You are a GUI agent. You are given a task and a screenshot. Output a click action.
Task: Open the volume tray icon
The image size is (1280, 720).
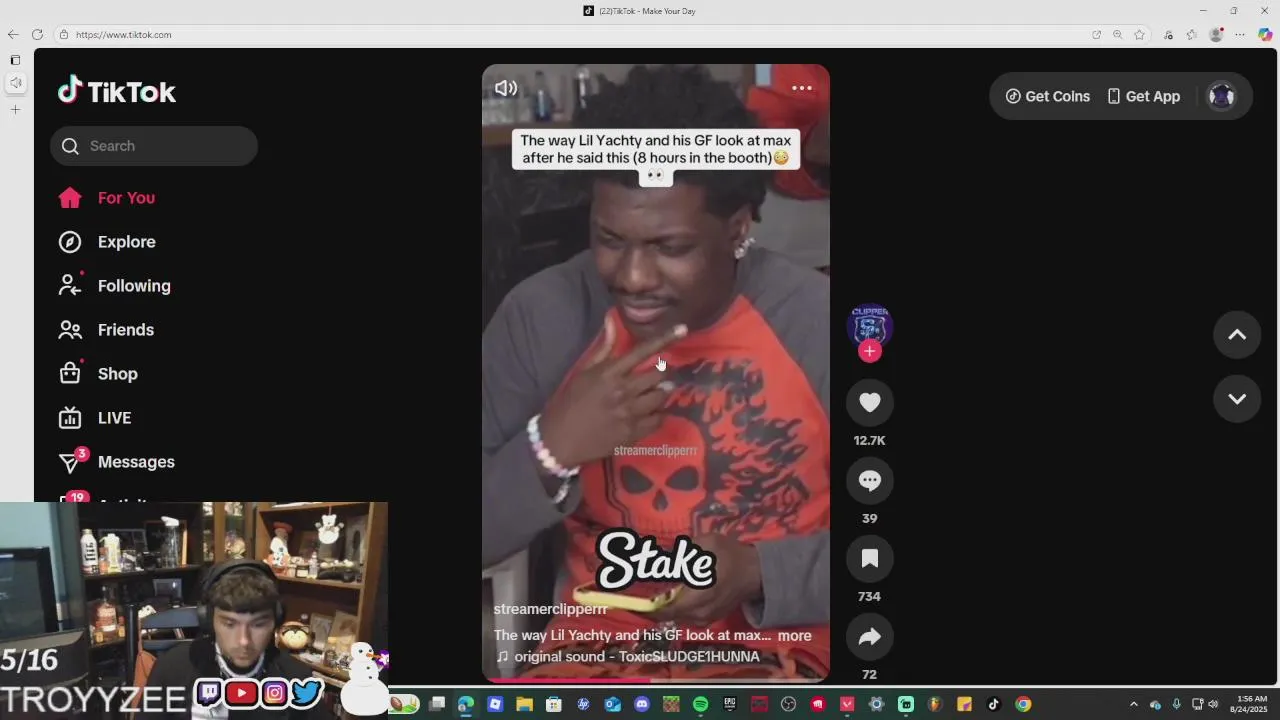click(1213, 705)
